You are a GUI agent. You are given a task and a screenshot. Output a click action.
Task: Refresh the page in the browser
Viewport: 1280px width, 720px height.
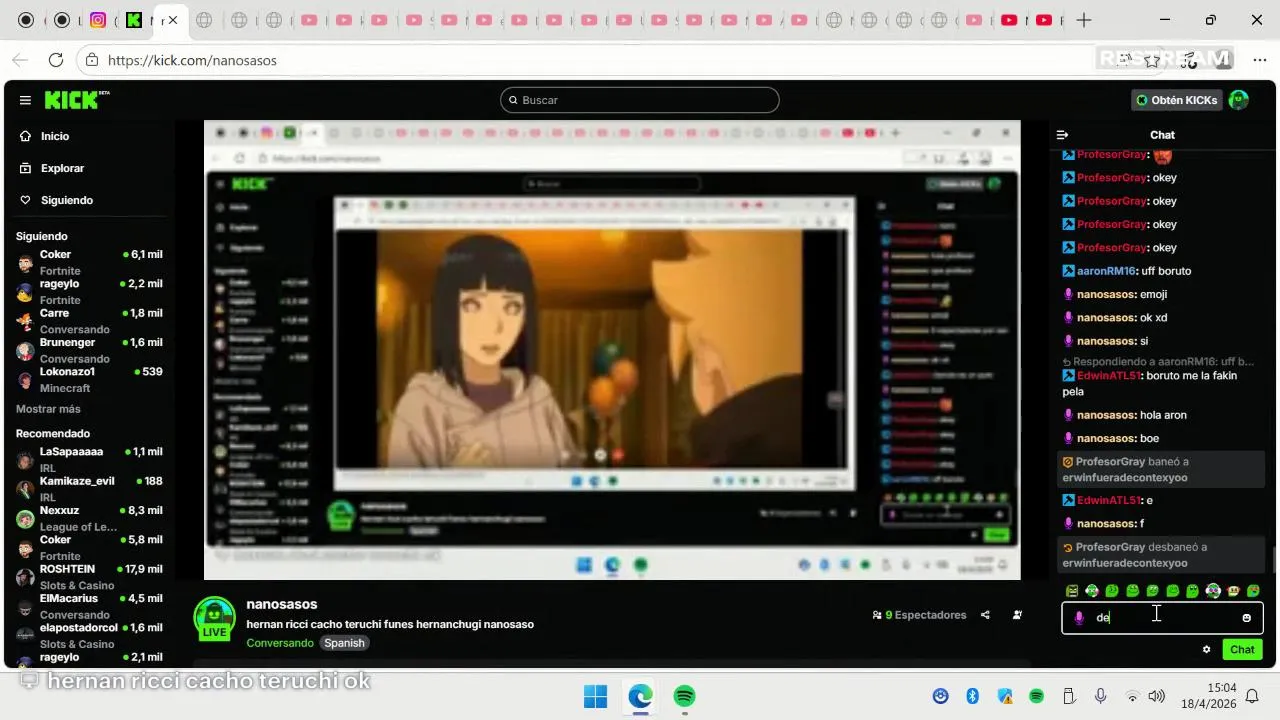(x=56, y=60)
